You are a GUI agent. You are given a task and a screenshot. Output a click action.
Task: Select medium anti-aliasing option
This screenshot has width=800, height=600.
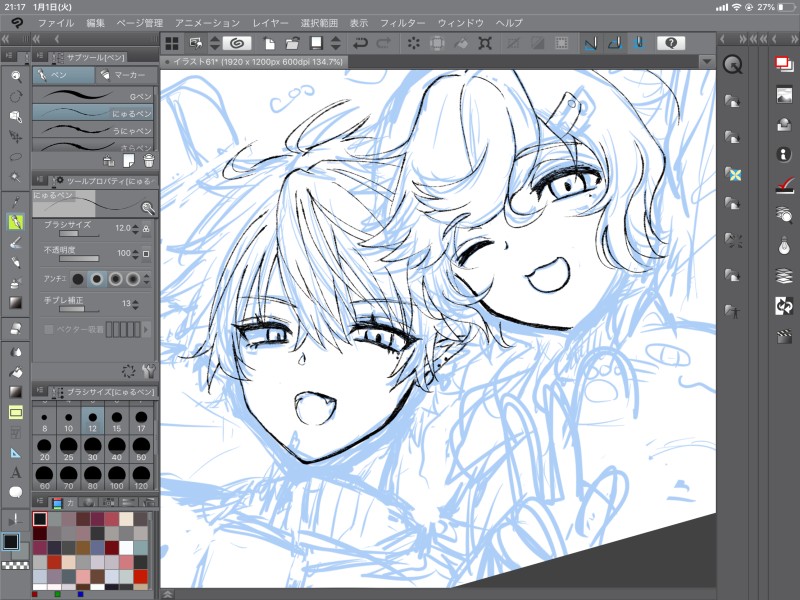[x=115, y=279]
